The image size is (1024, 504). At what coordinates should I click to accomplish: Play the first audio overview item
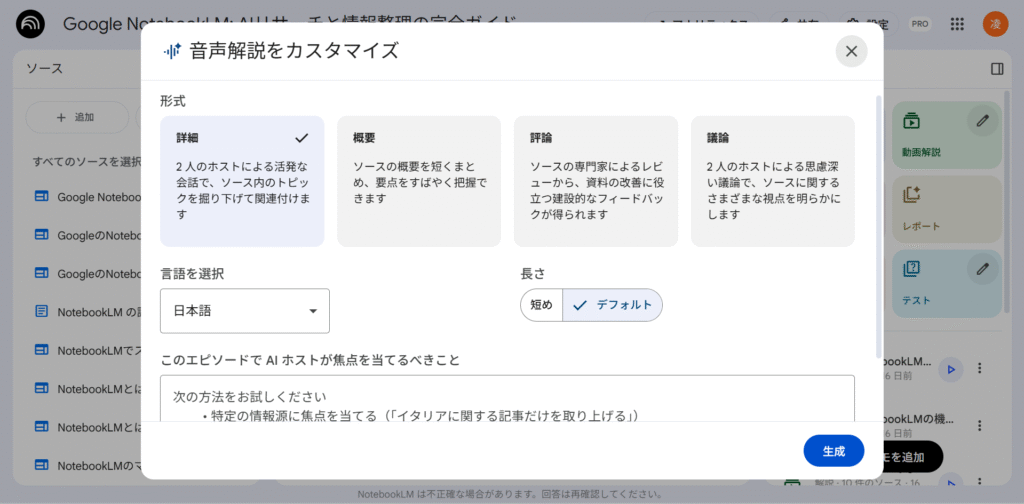click(x=951, y=369)
